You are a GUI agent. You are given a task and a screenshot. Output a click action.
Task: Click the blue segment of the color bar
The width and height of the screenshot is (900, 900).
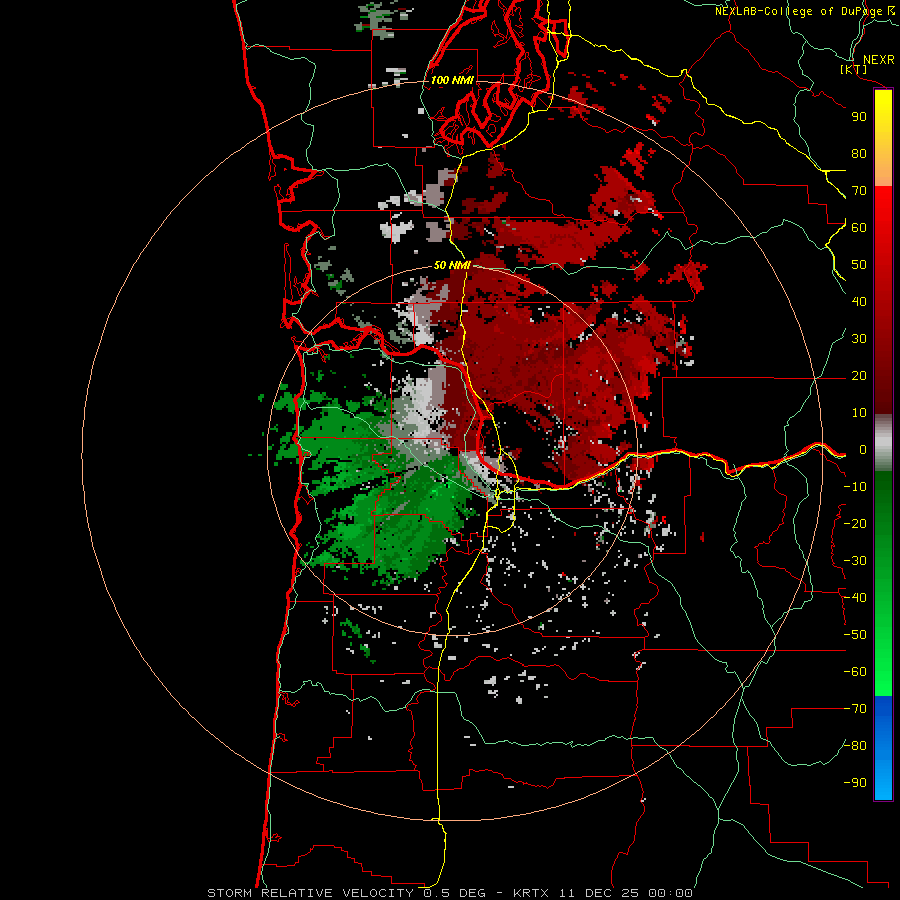(883, 747)
